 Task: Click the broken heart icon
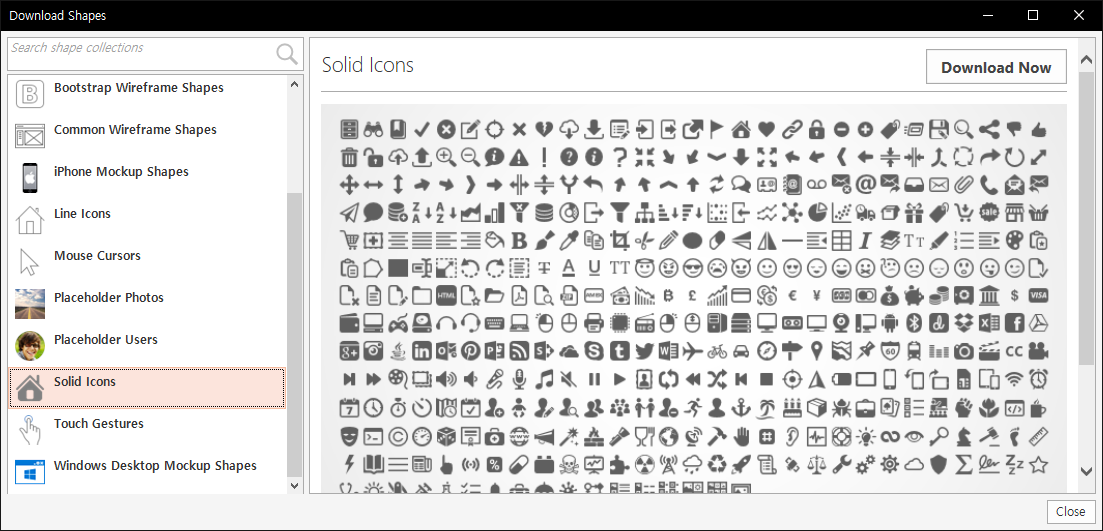point(544,129)
